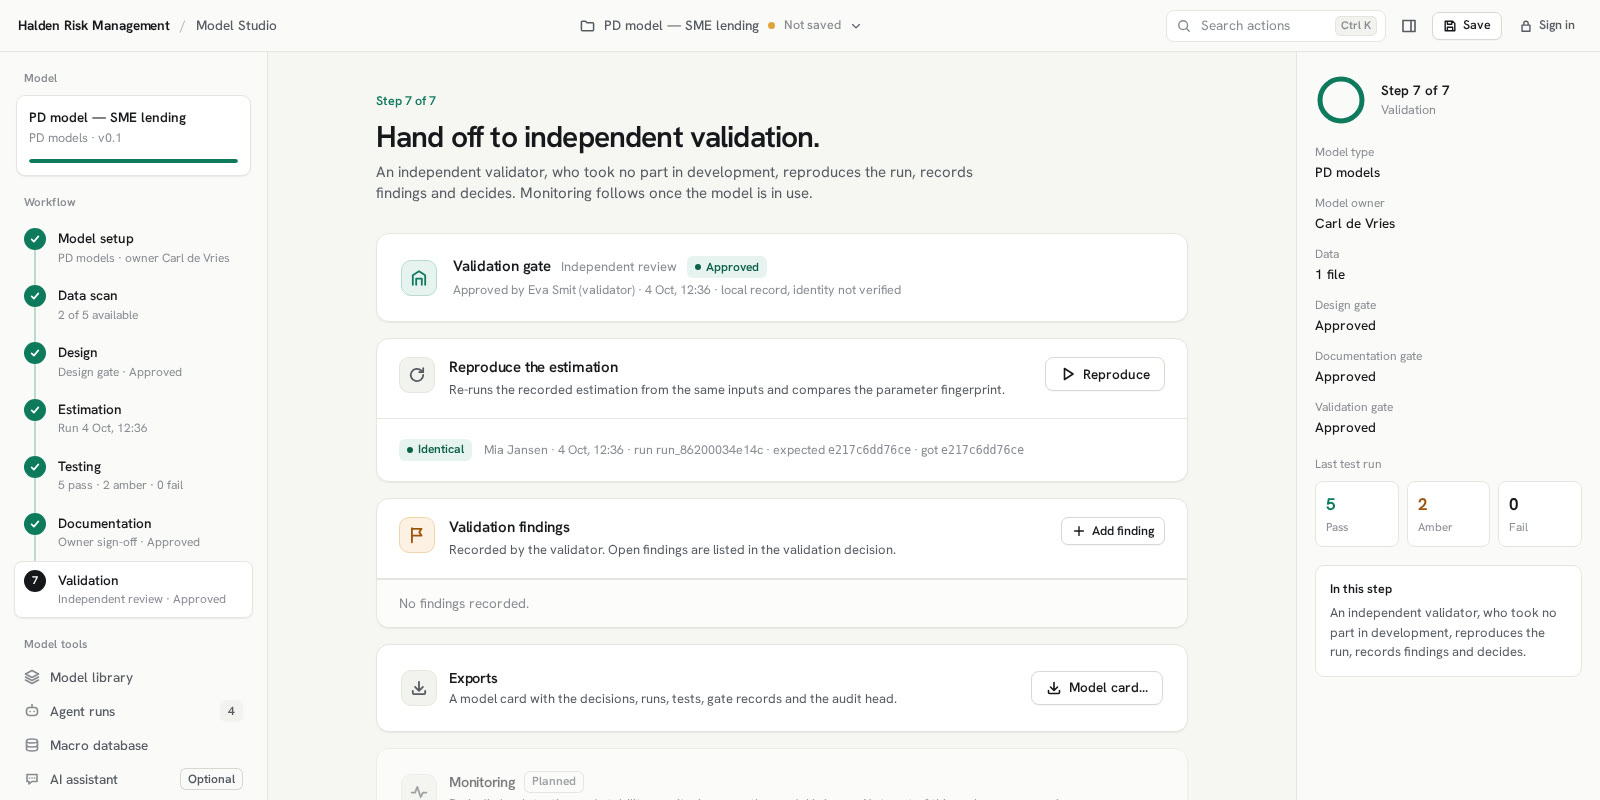Click the flag icon for Validation findings
Viewport: 1600px width, 800px height.
(417, 535)
